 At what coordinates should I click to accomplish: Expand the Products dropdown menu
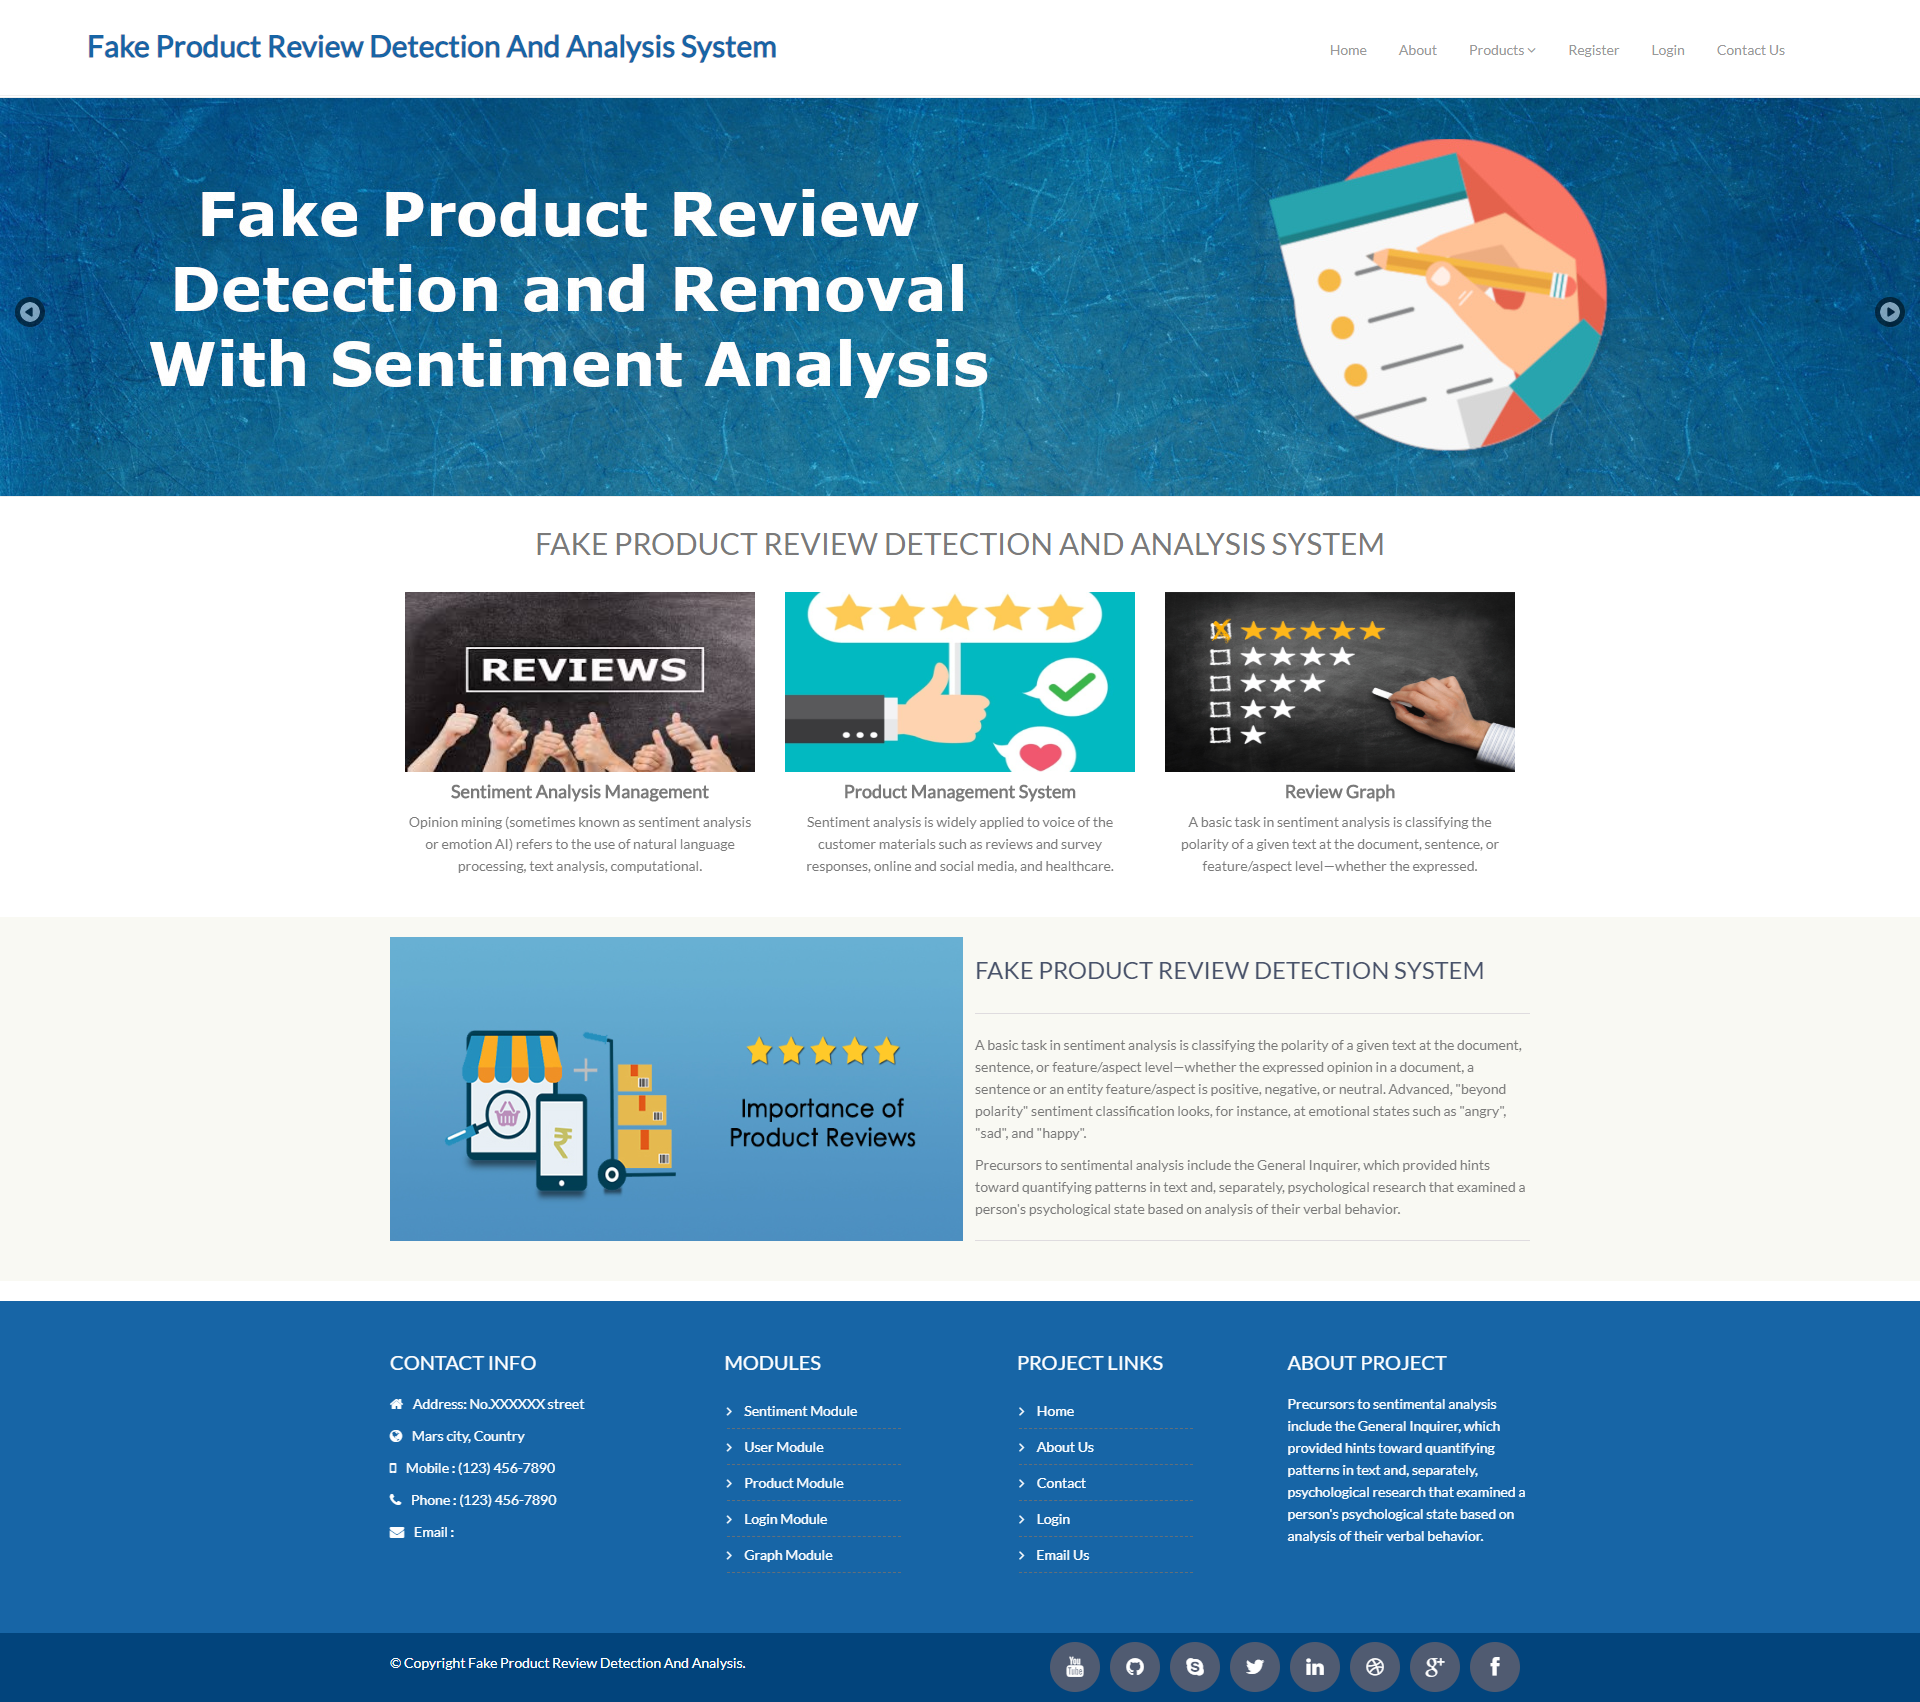pos(1498,49)
